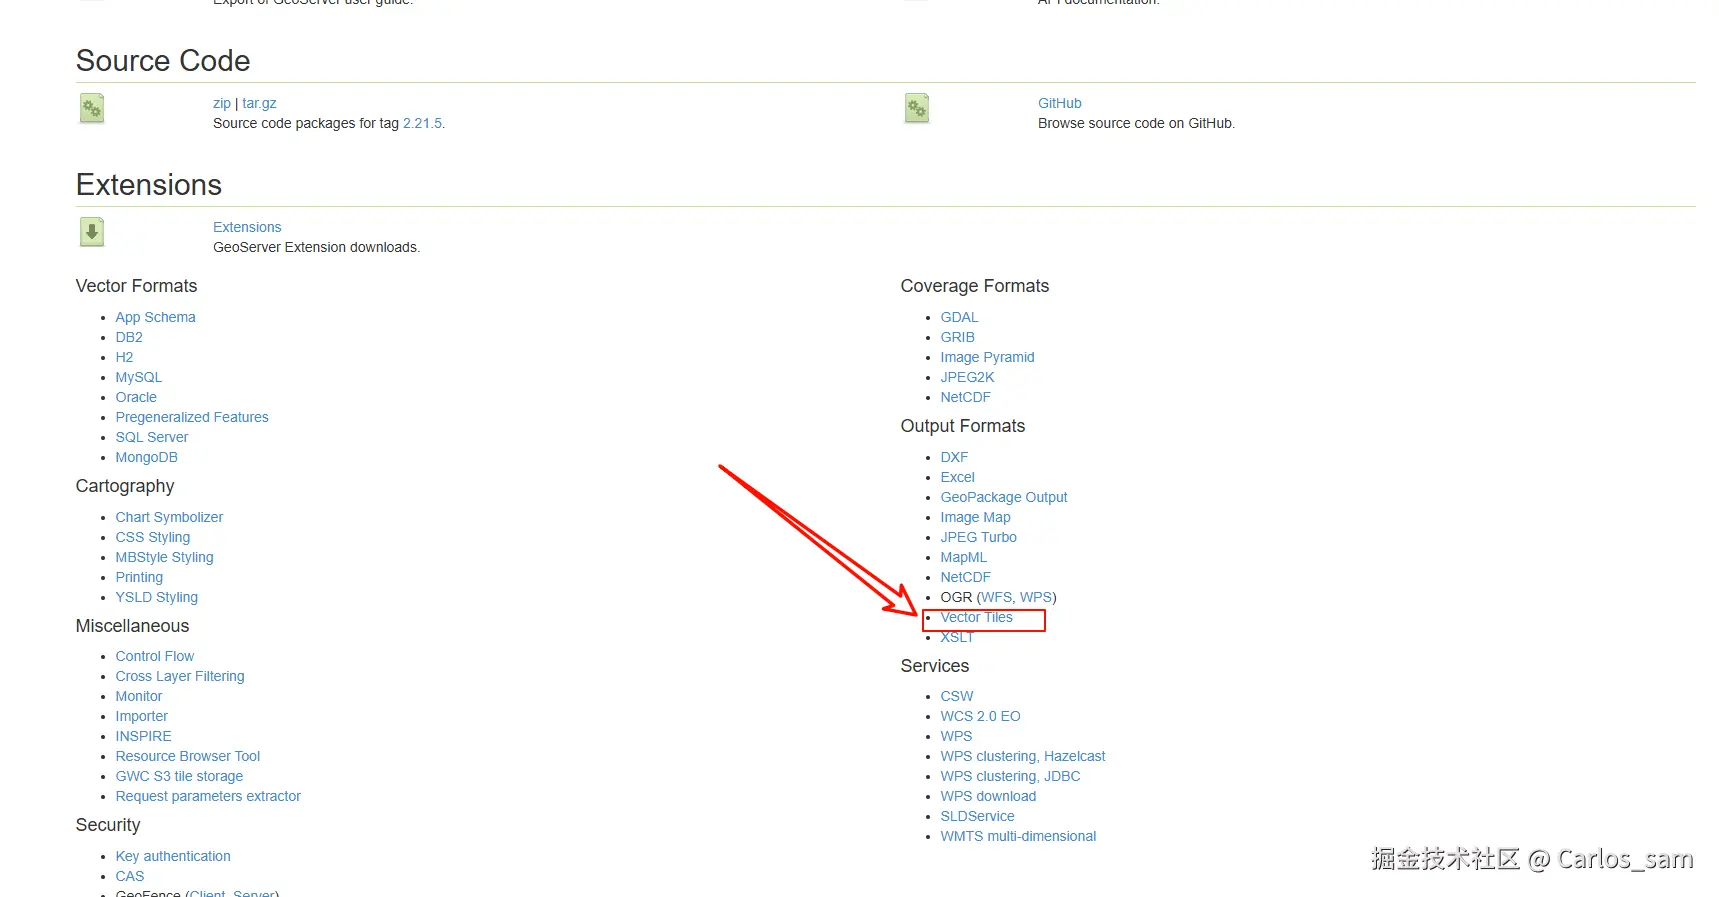
Task: Open MBStyle Styling extension
Action: click(x=164, y=557)
